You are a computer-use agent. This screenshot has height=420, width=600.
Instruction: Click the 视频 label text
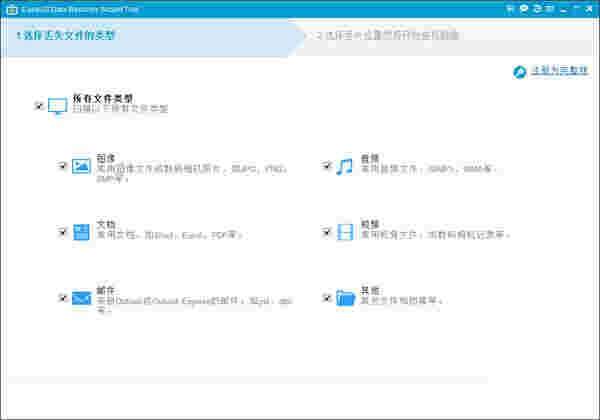[370, 224]
